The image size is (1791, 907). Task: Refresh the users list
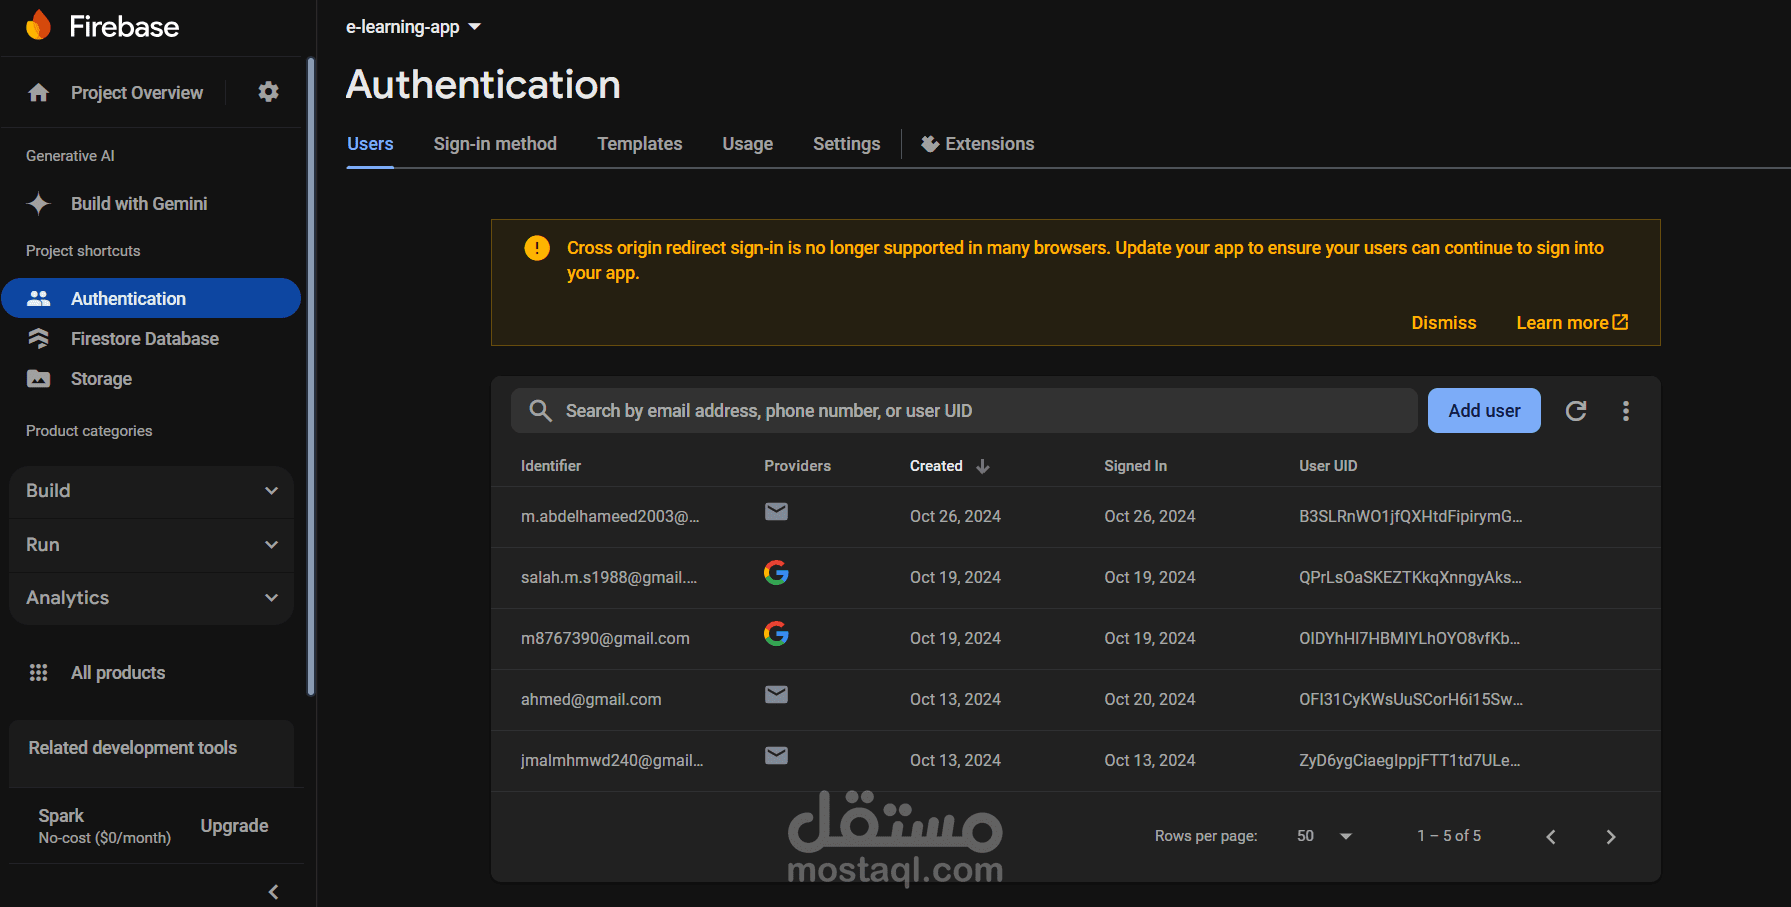pyautogui.click(x=1576, y=411)
